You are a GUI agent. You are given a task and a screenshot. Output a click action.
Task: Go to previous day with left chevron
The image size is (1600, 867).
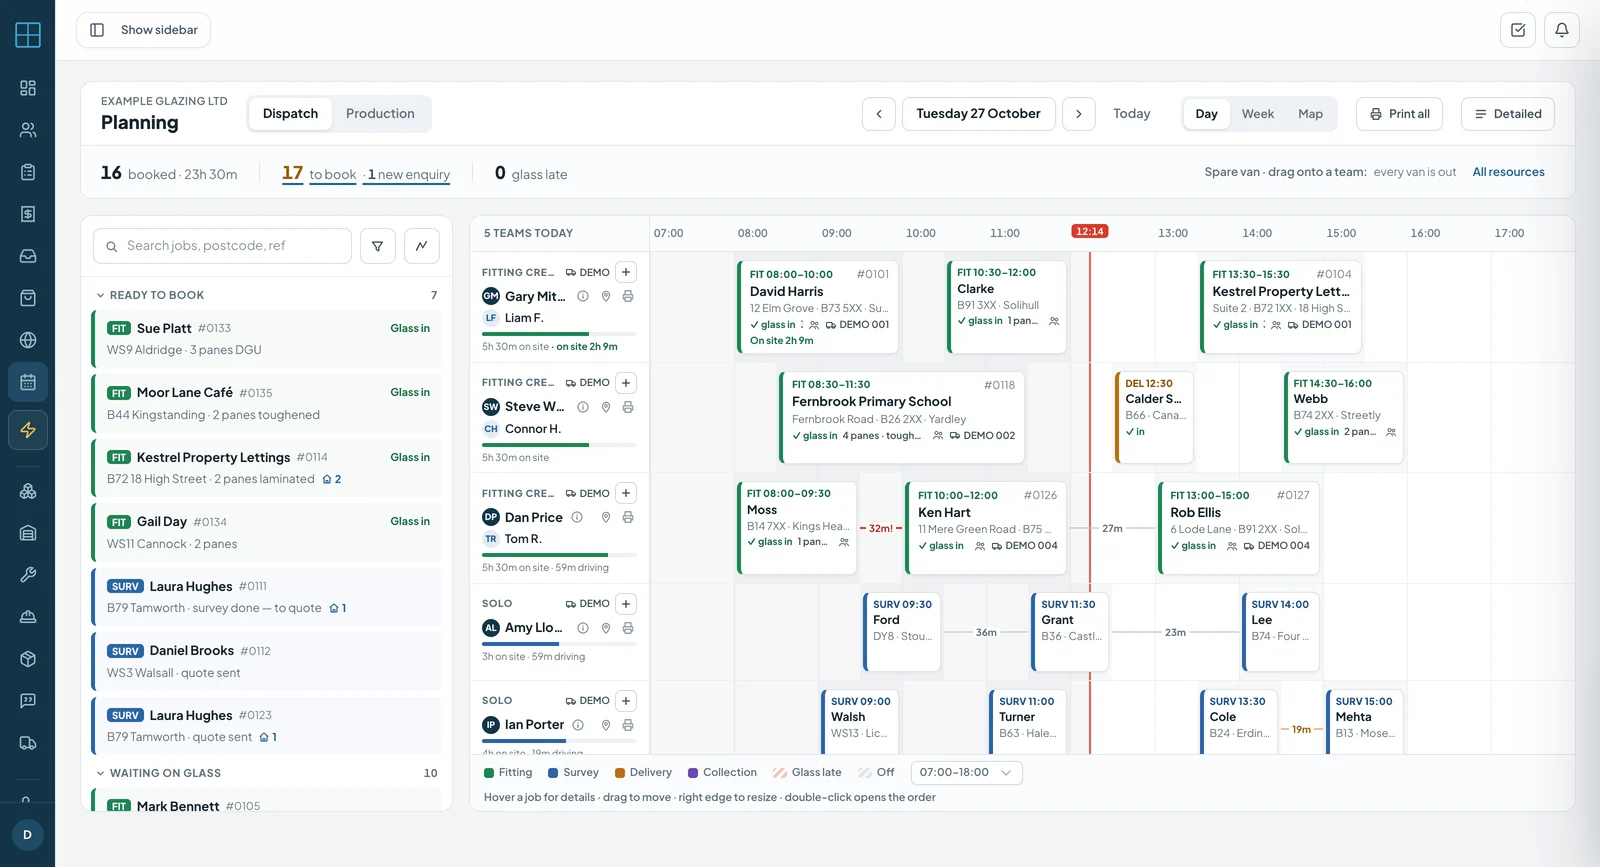pyautogui.click(x=879, y=114)
